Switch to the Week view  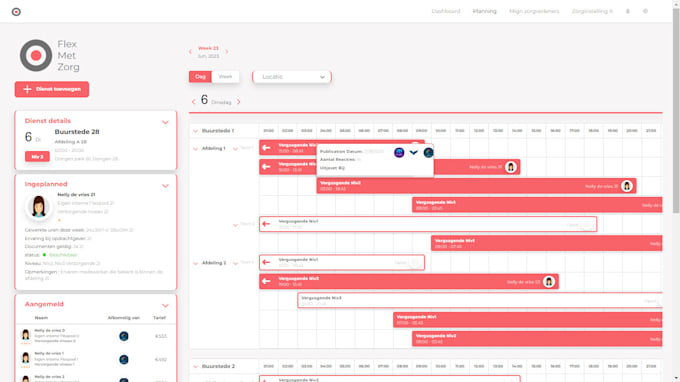tap(225, 77)
